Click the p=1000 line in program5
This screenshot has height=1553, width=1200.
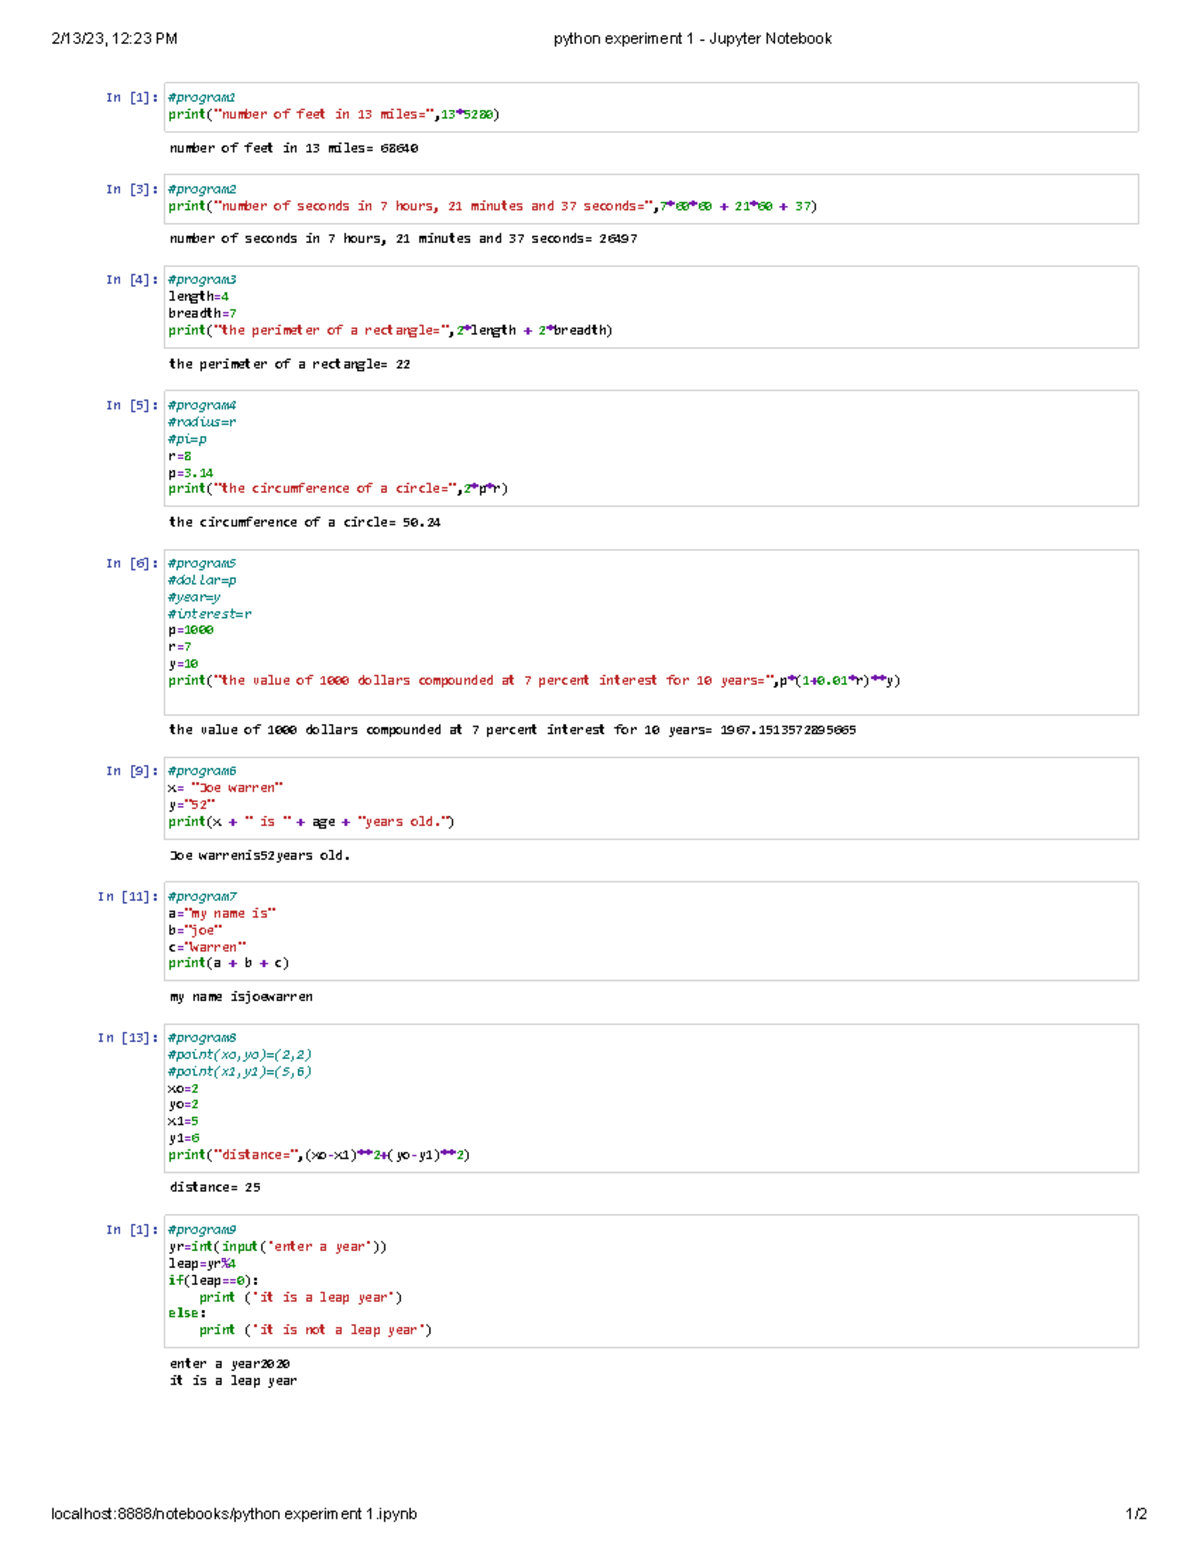point(183,630)
